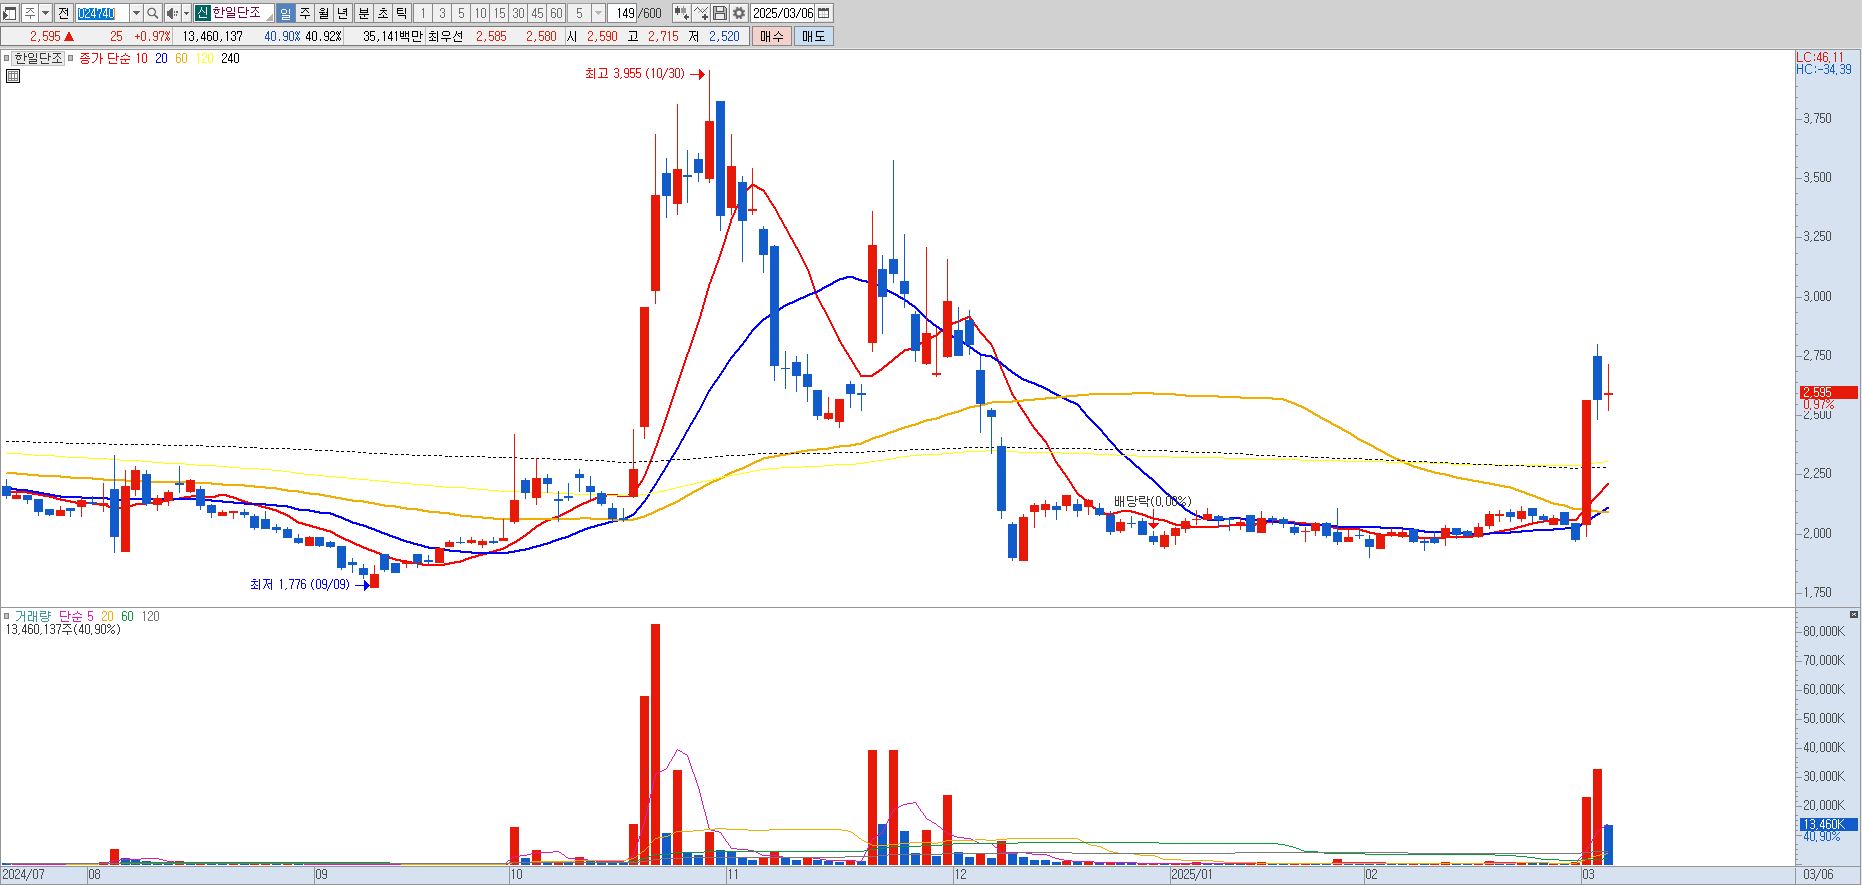Click the 한일단조 chart legend label
Image resolution: width=1862 pixels, height=885 pixels.
(x=38, y=58)
